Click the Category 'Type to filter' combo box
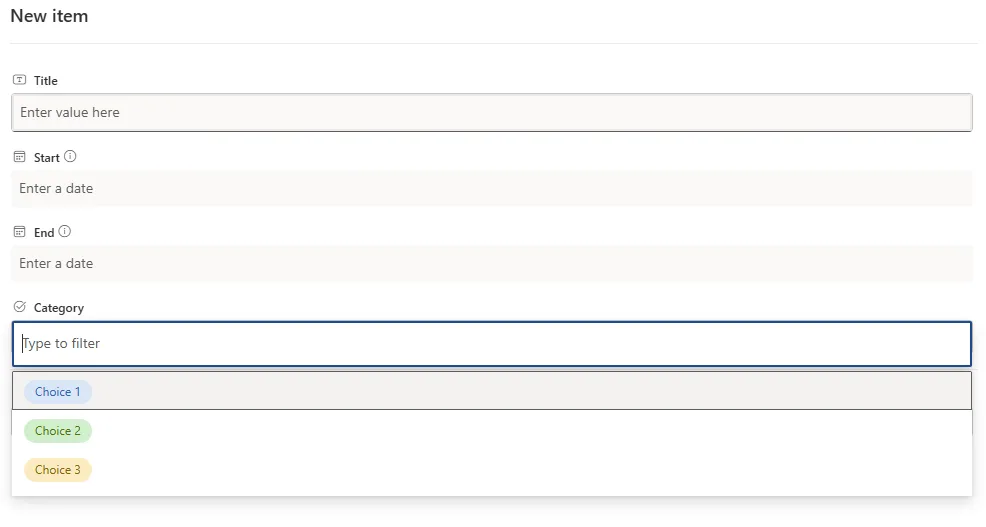This screenshot has height=527, width=986. click(491, 344)
